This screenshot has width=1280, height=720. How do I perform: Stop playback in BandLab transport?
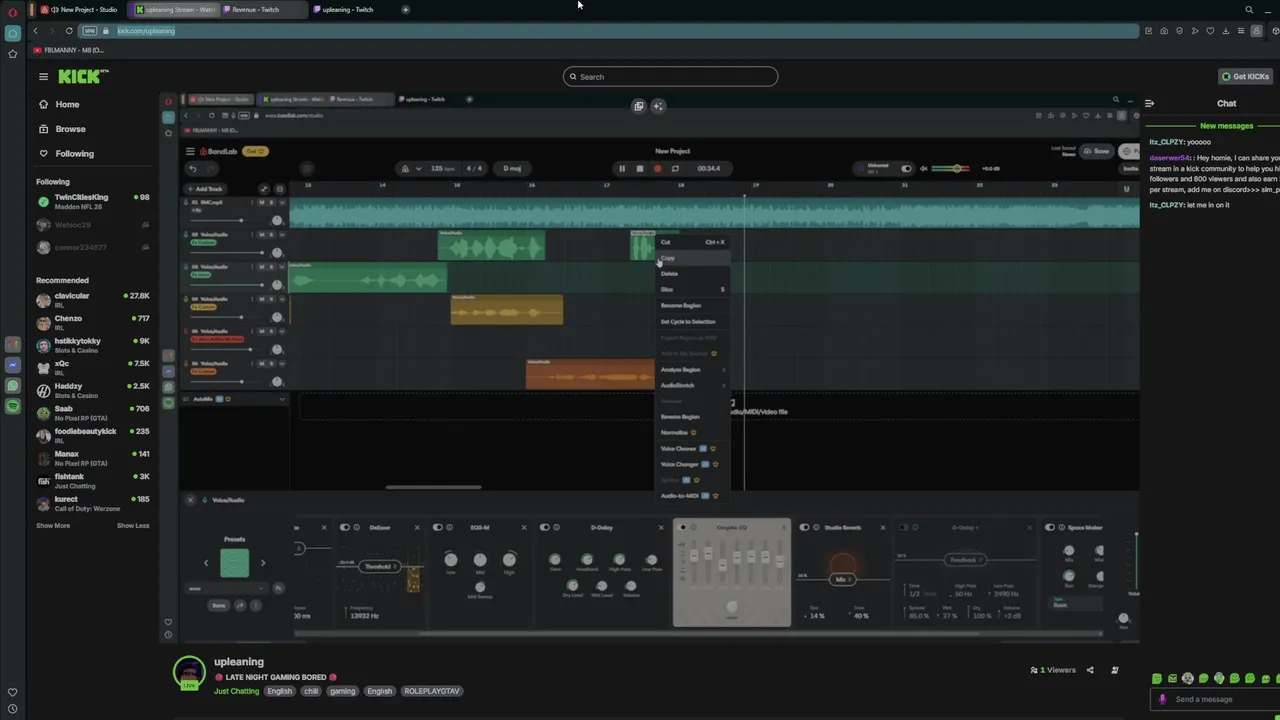[x=640, y=168]
